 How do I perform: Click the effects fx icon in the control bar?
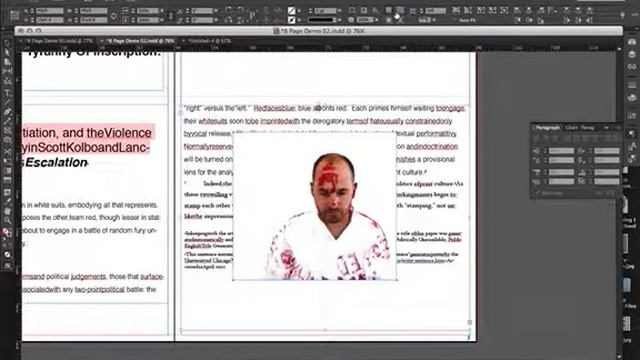[375, 10]
